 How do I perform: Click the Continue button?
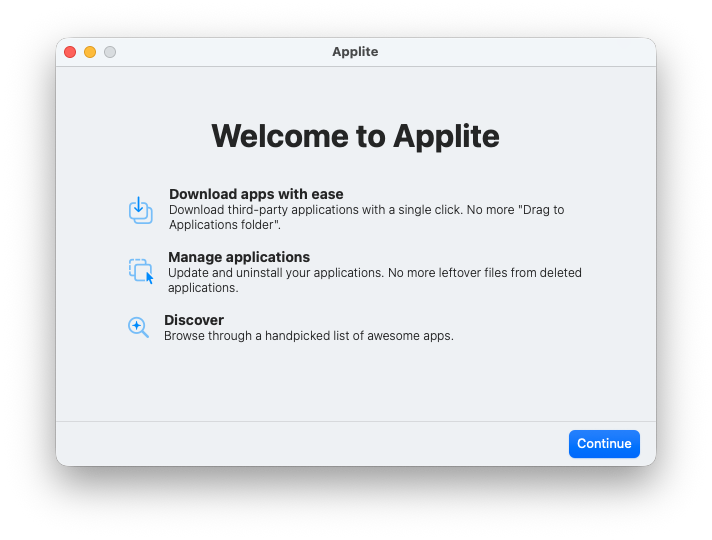pos(604,443)
